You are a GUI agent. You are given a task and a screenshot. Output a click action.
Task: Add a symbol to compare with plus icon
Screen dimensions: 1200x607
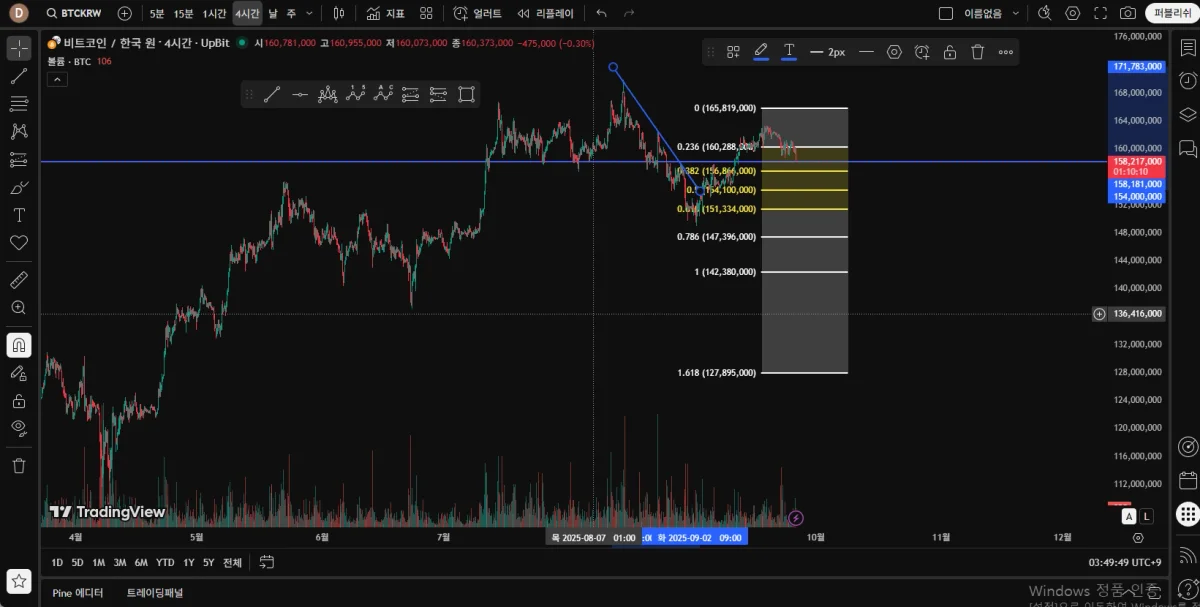coord(124,13)
